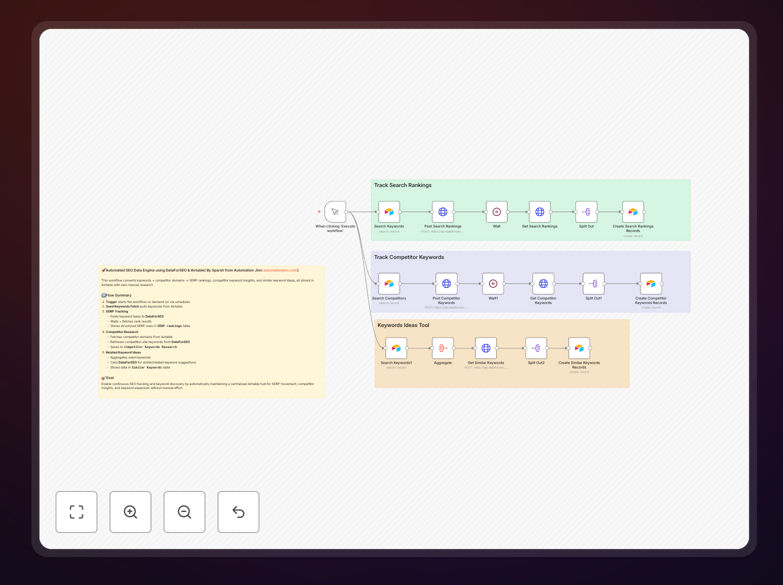Open the Get Competitor Keywords HTTP node

coord(543,284)
